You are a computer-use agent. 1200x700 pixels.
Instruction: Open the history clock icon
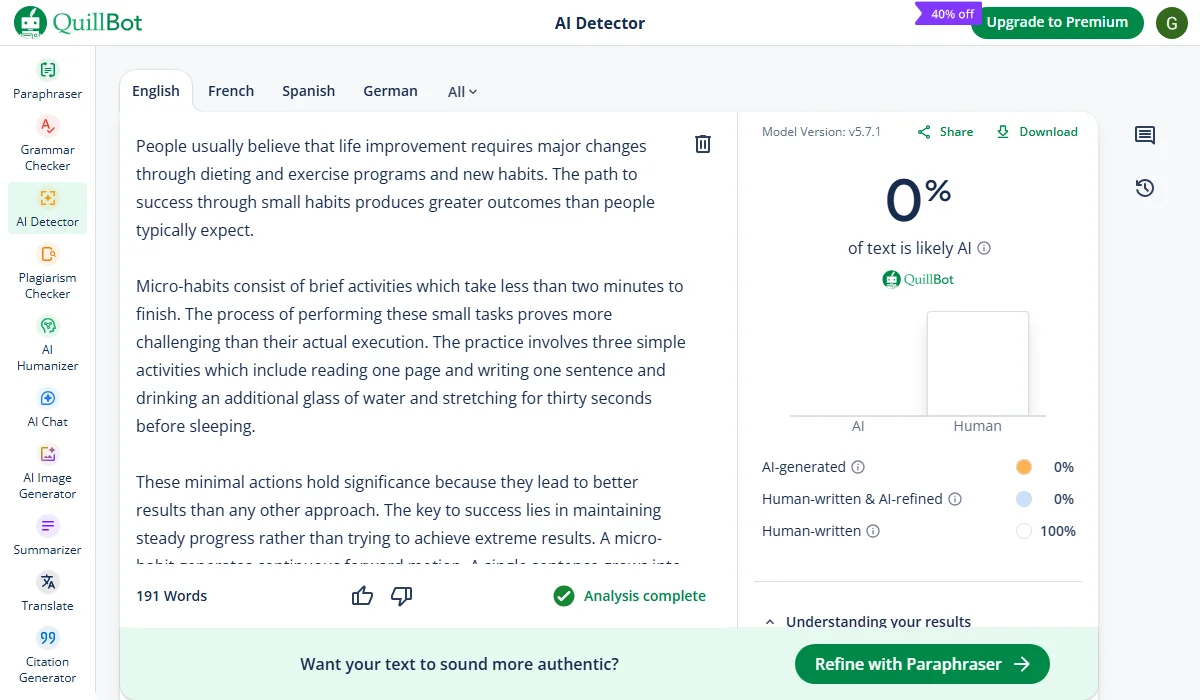(x=1145, y=188)
